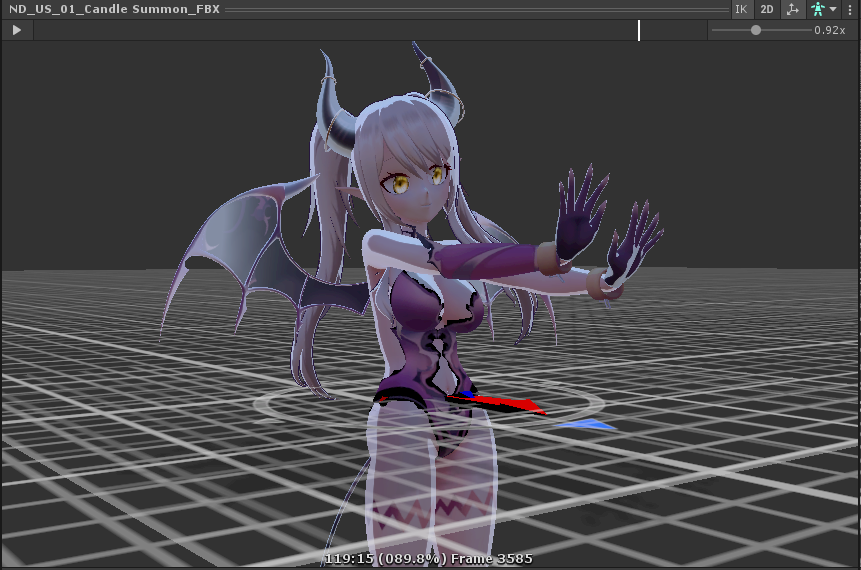This screenshot has width=861, height=570.
Task: Click the preview avatar icon
Action: tap(818, 9)
